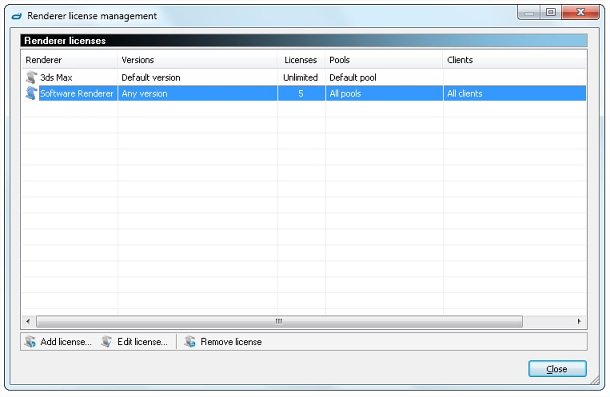The height and width of the screenshot is (397, 610).
Task: Close window using title bar X
Action: pyautogui.click(x=581, y=12)
